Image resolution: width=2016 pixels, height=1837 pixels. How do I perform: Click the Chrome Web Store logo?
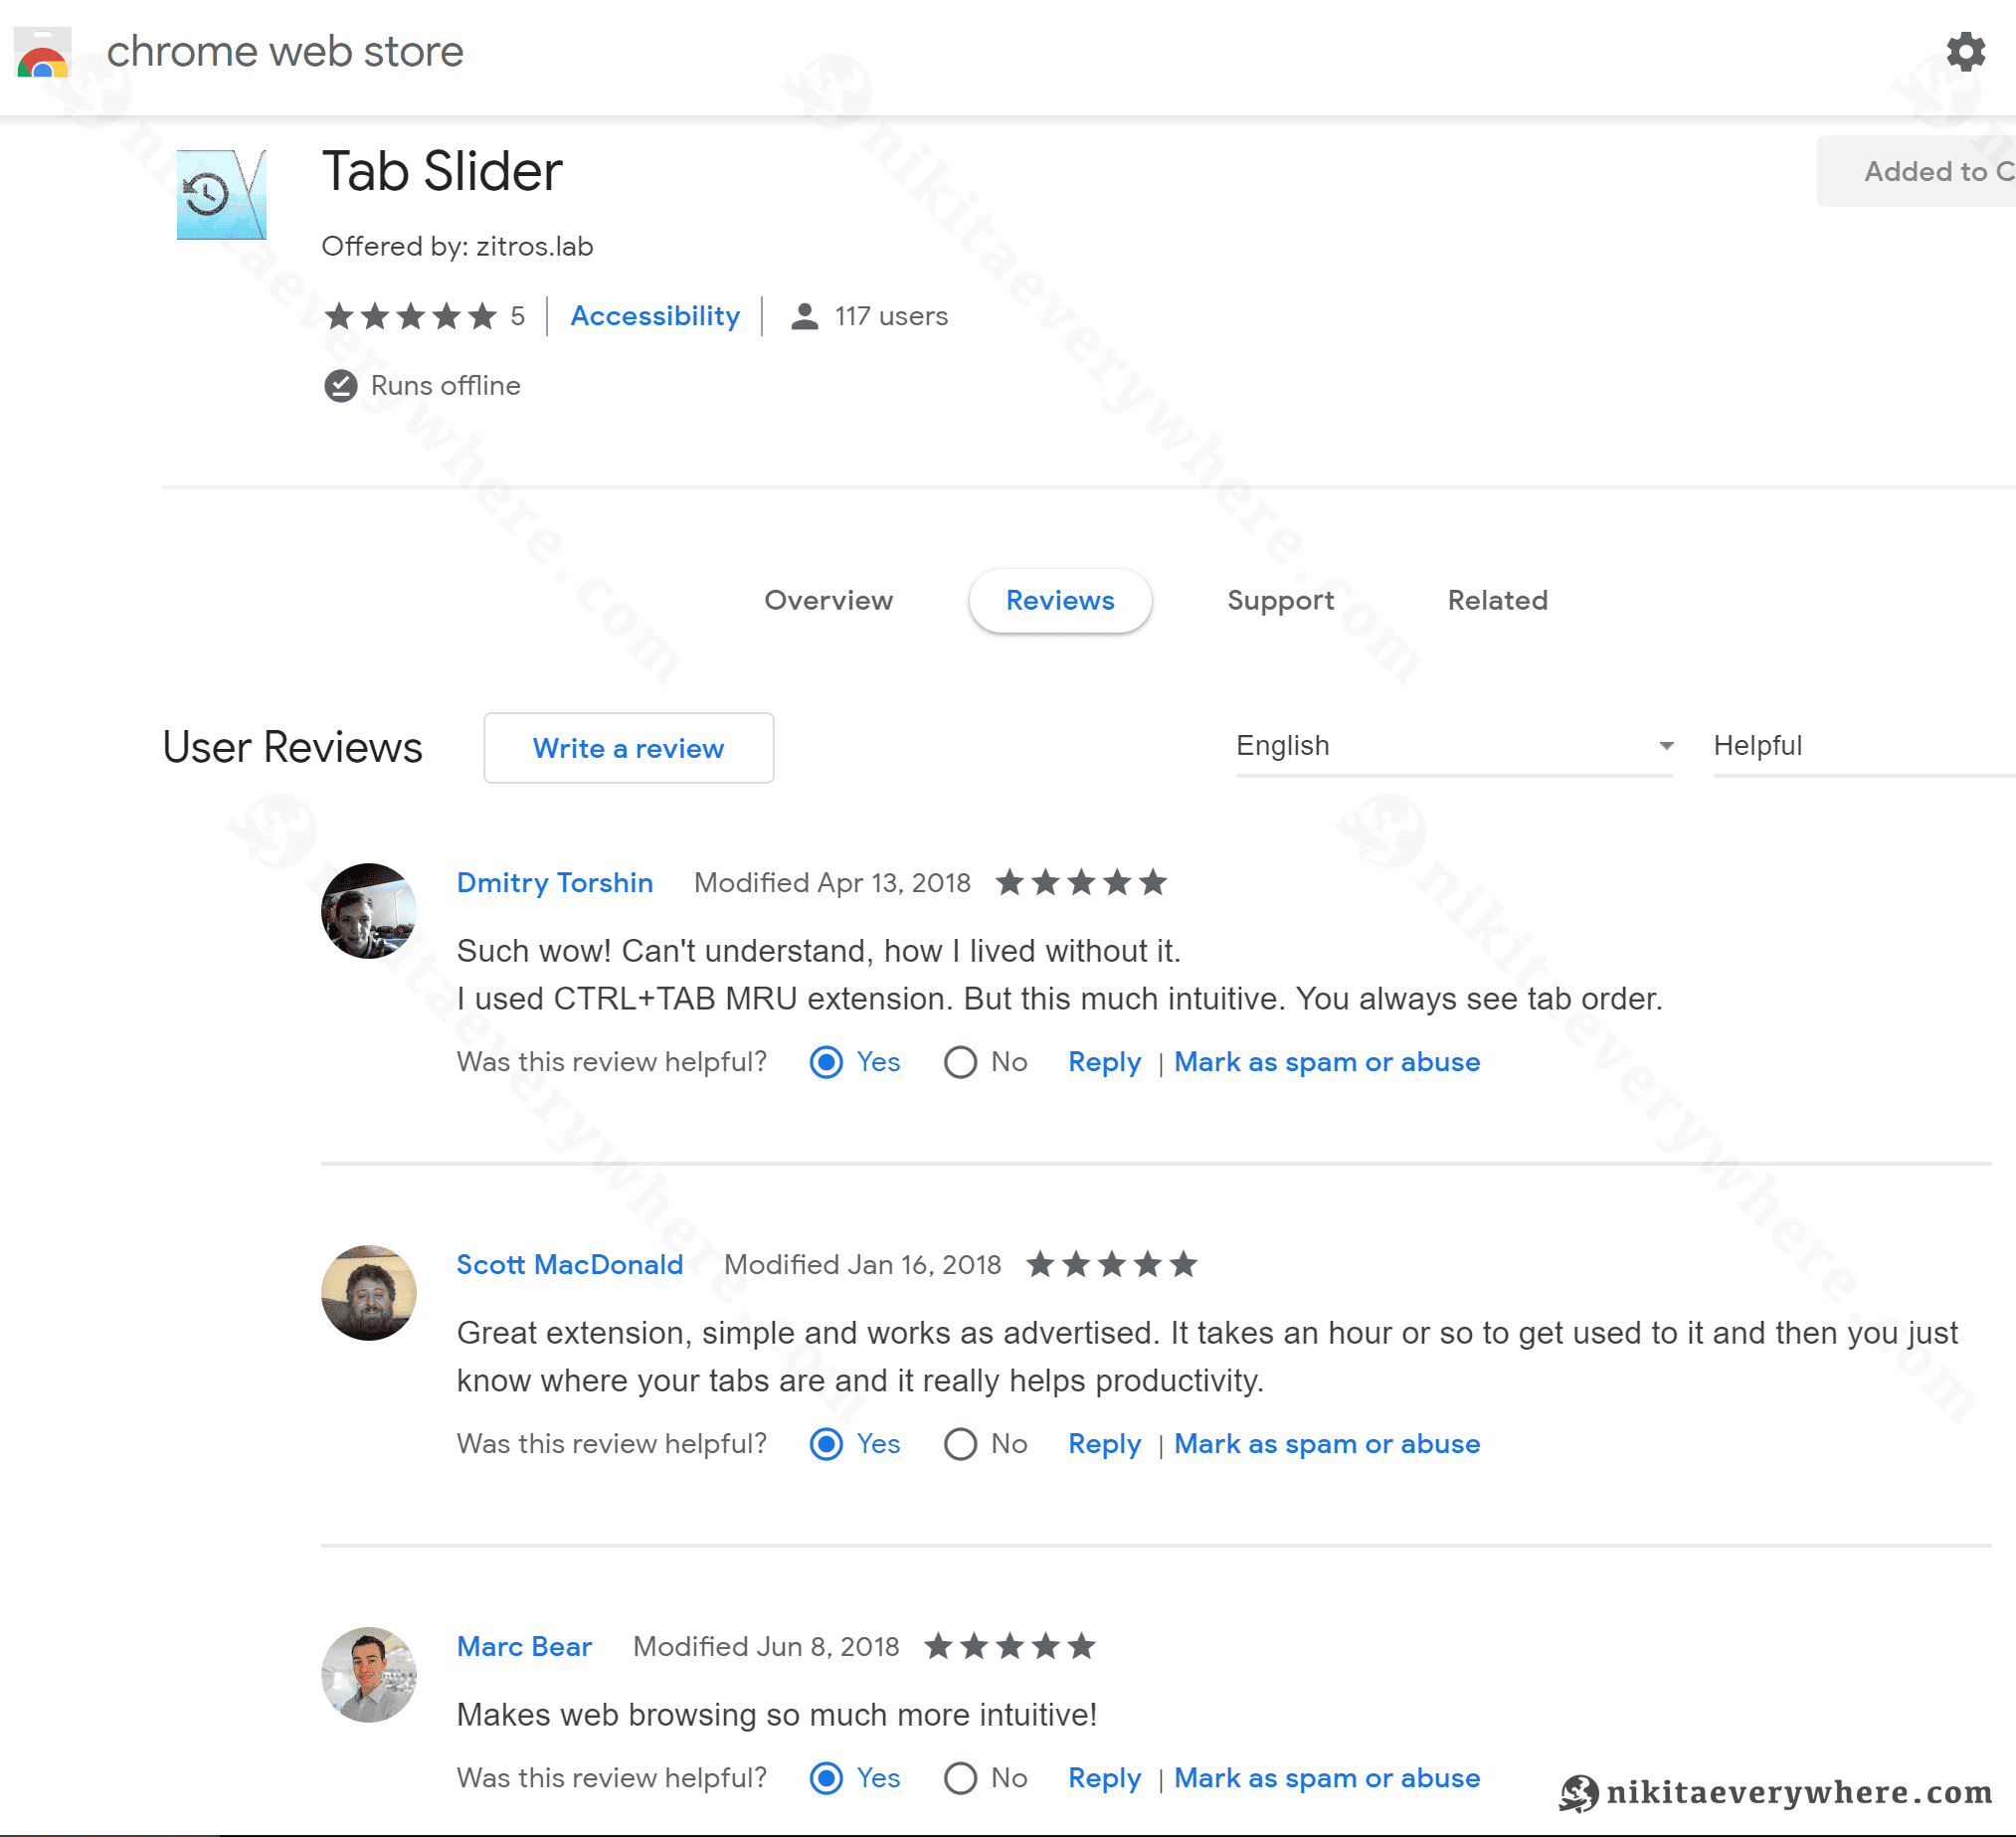43,53
